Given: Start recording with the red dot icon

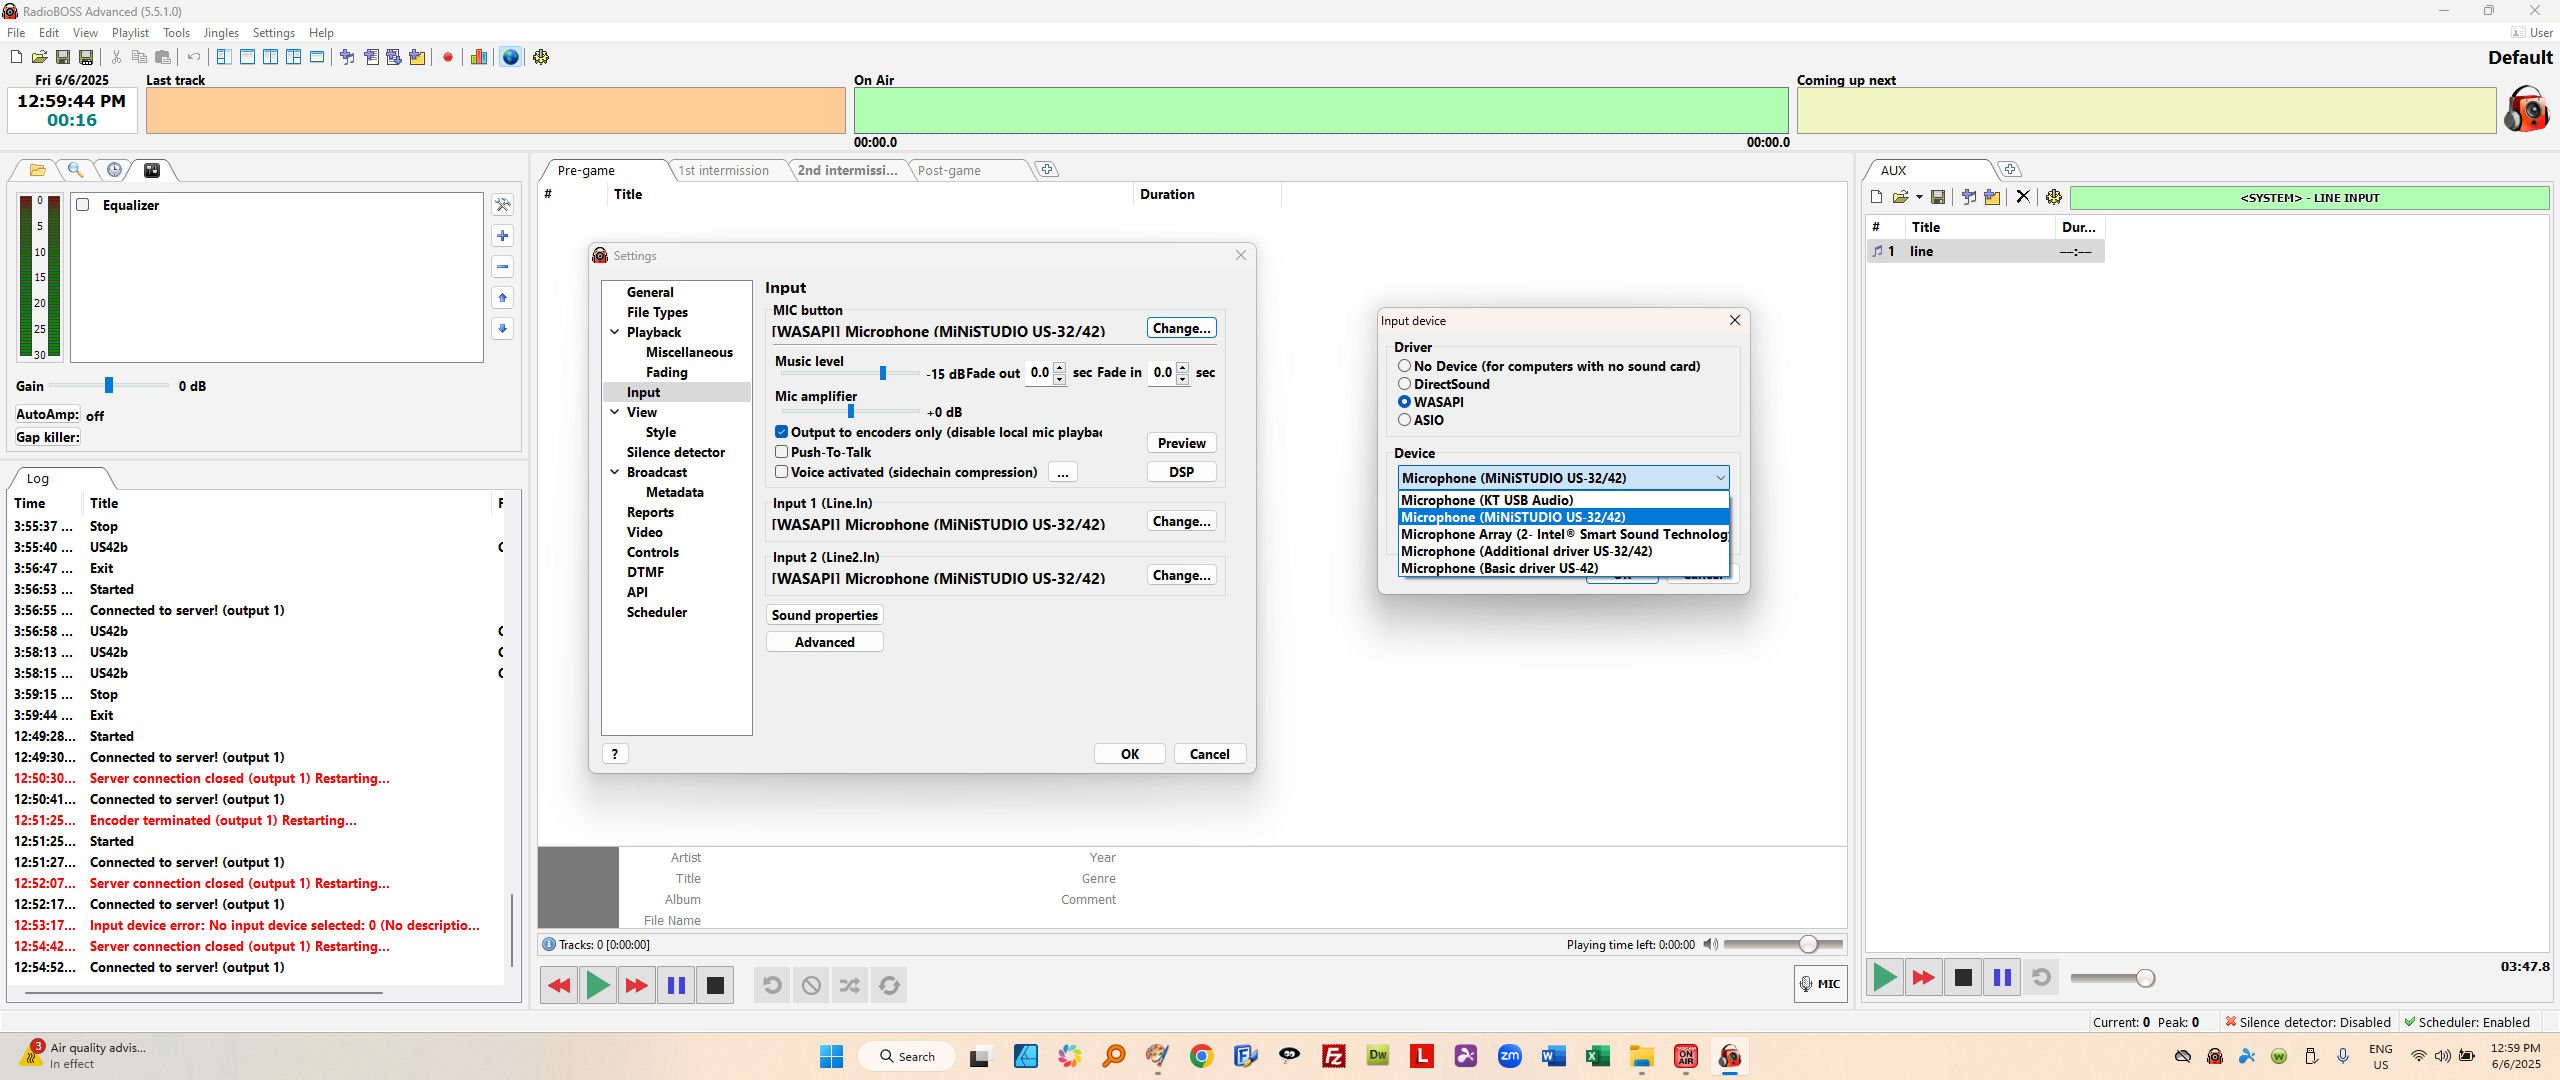Looking at the screenshot, I should pos(447,57).
